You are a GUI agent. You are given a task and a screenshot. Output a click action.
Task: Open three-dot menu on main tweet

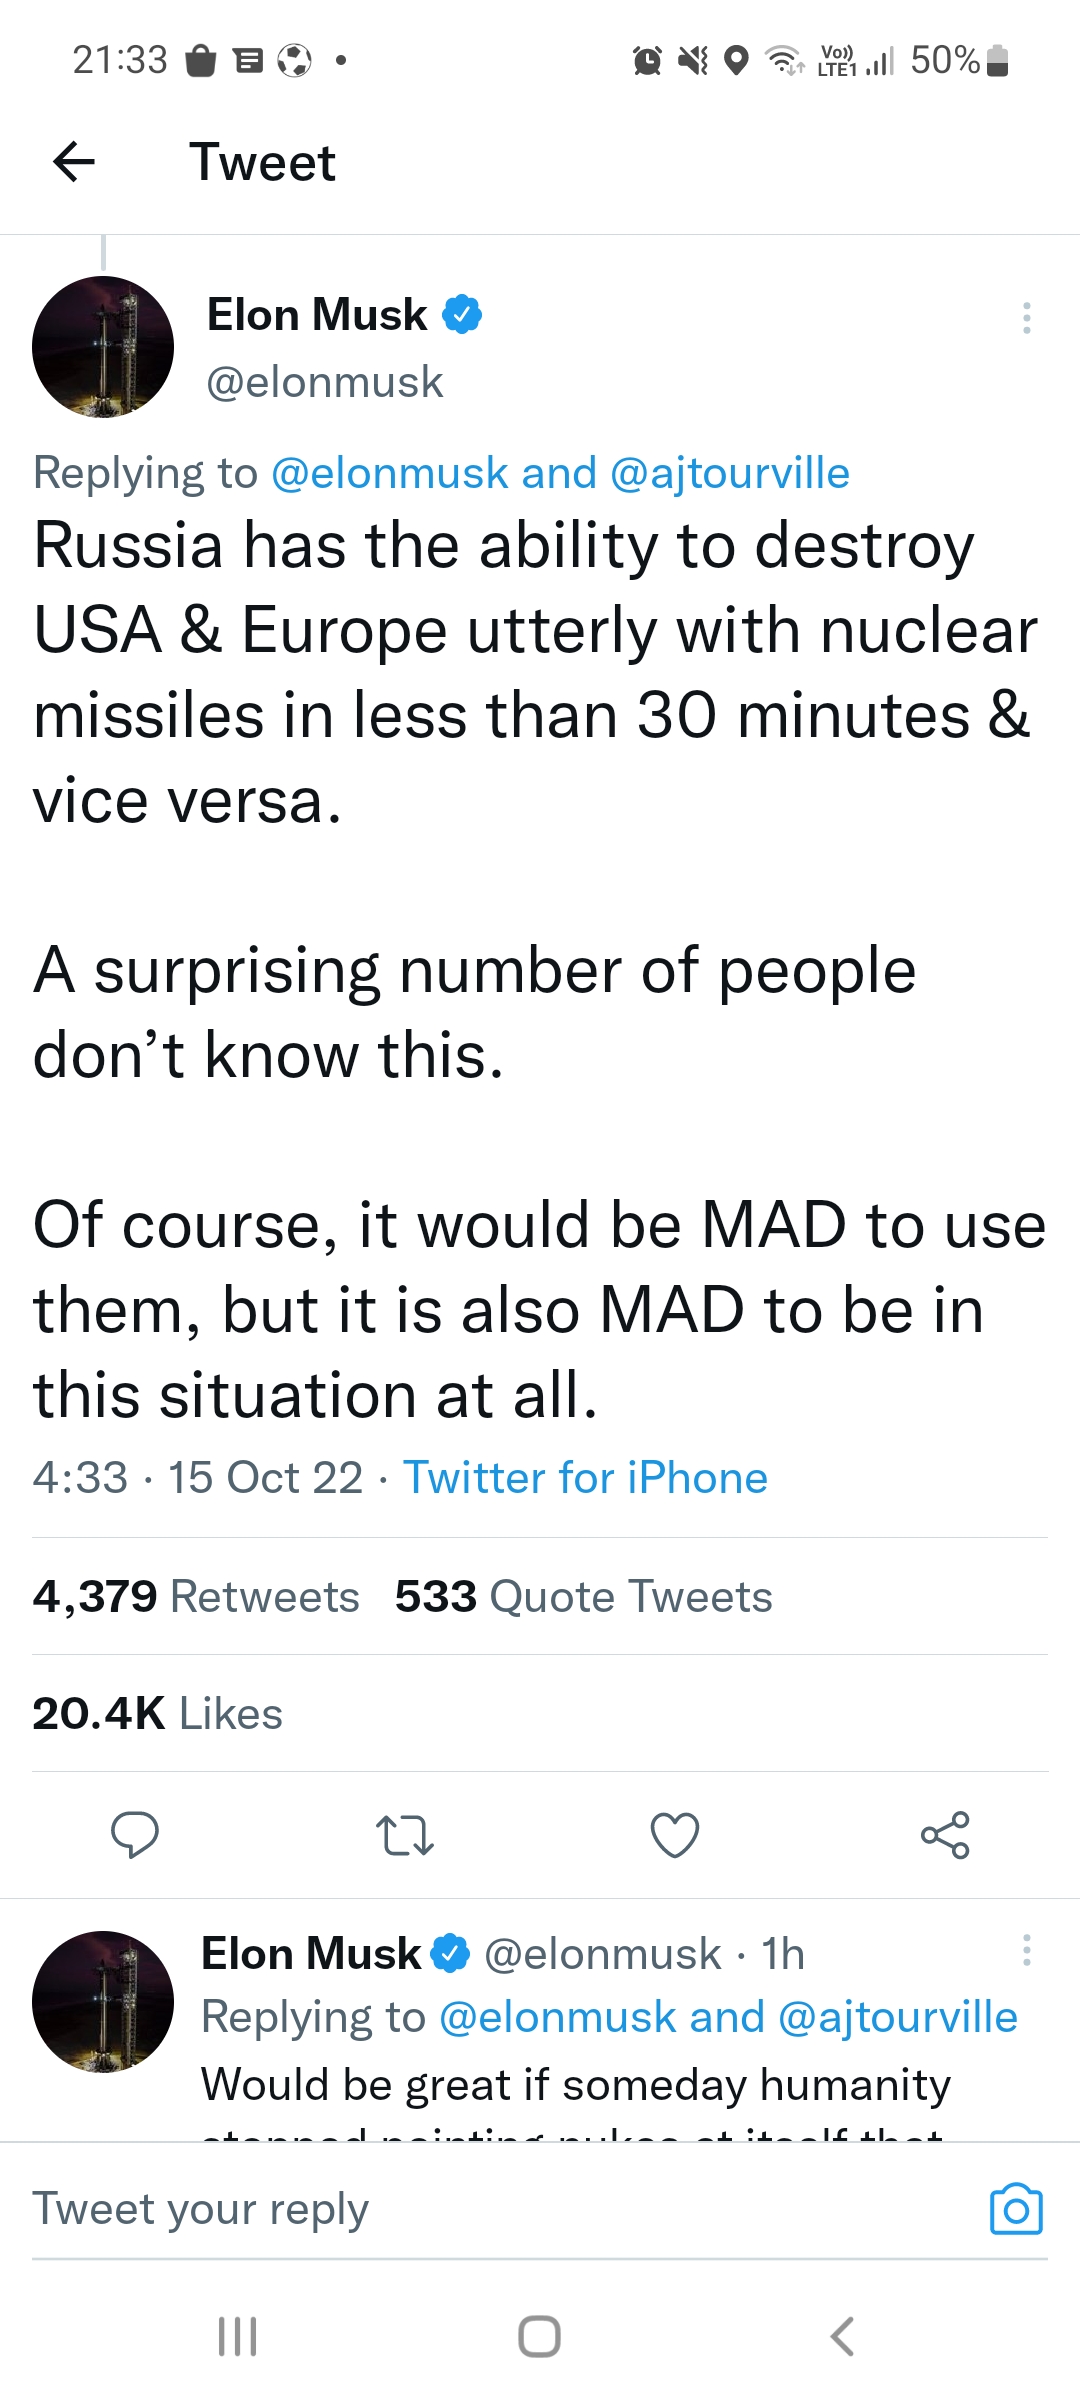pyautogui.click(x=1026, y=318)
